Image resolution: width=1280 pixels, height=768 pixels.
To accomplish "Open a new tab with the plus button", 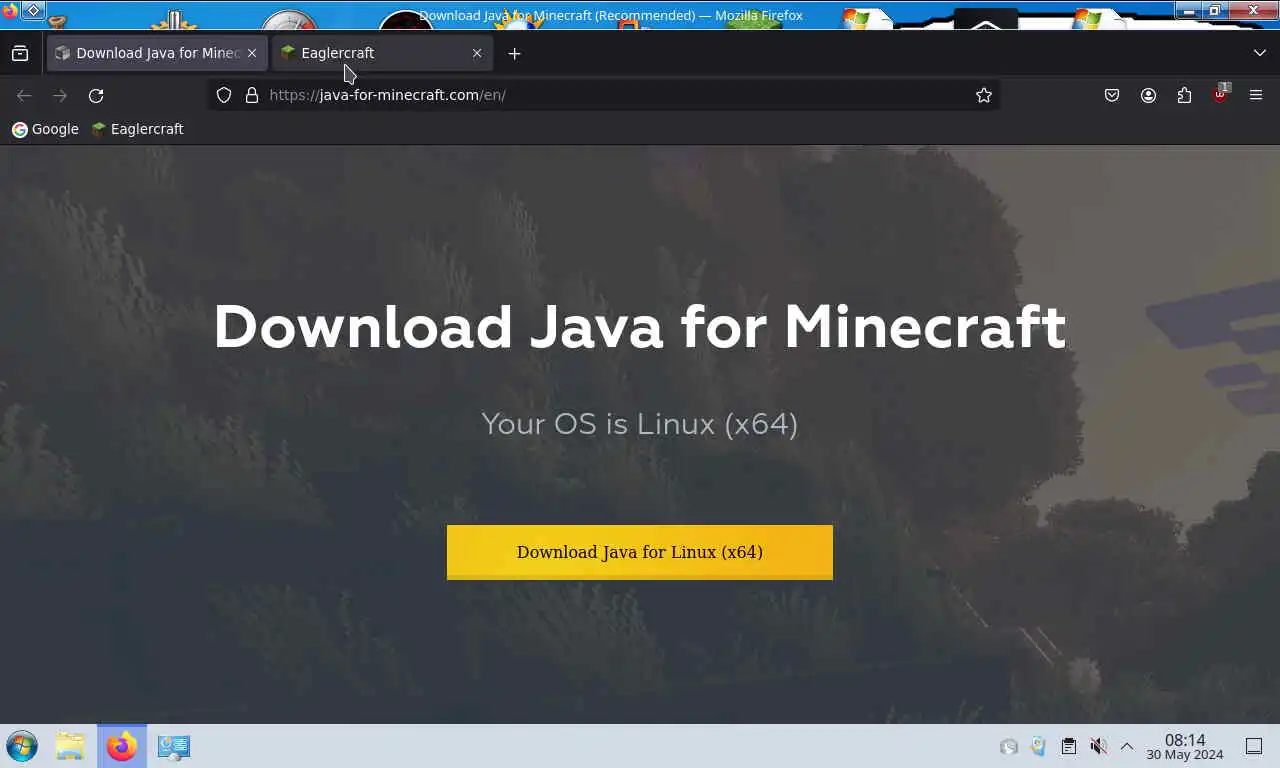I will [x=514, y=53].
